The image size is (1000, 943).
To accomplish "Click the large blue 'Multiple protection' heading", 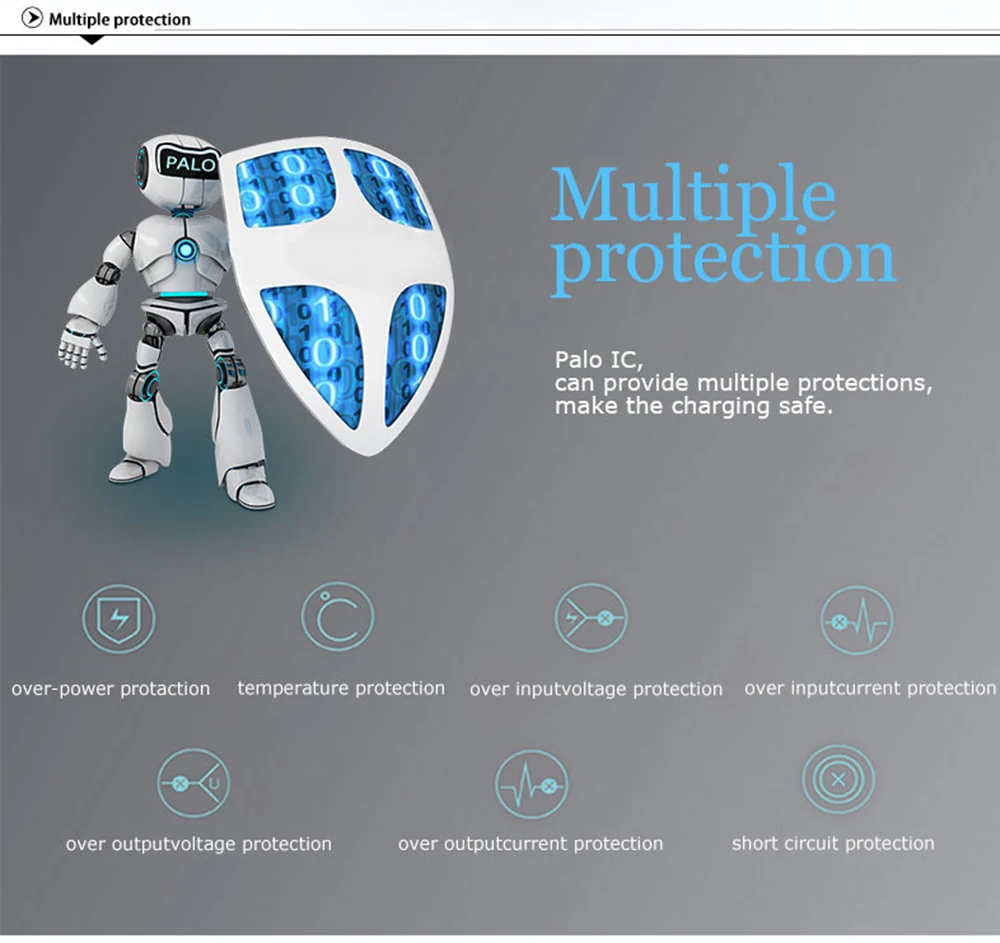I will [724, 230].
